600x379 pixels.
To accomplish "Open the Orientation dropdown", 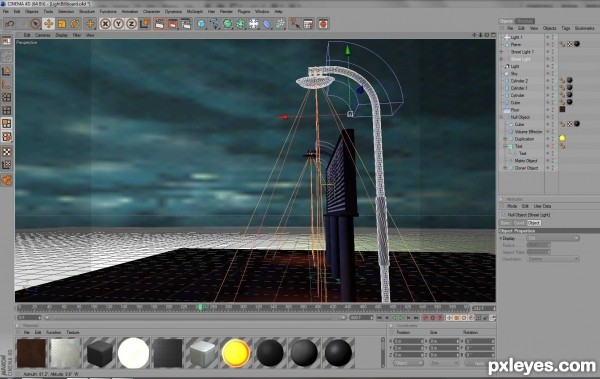I will click(x=553, y=259).
